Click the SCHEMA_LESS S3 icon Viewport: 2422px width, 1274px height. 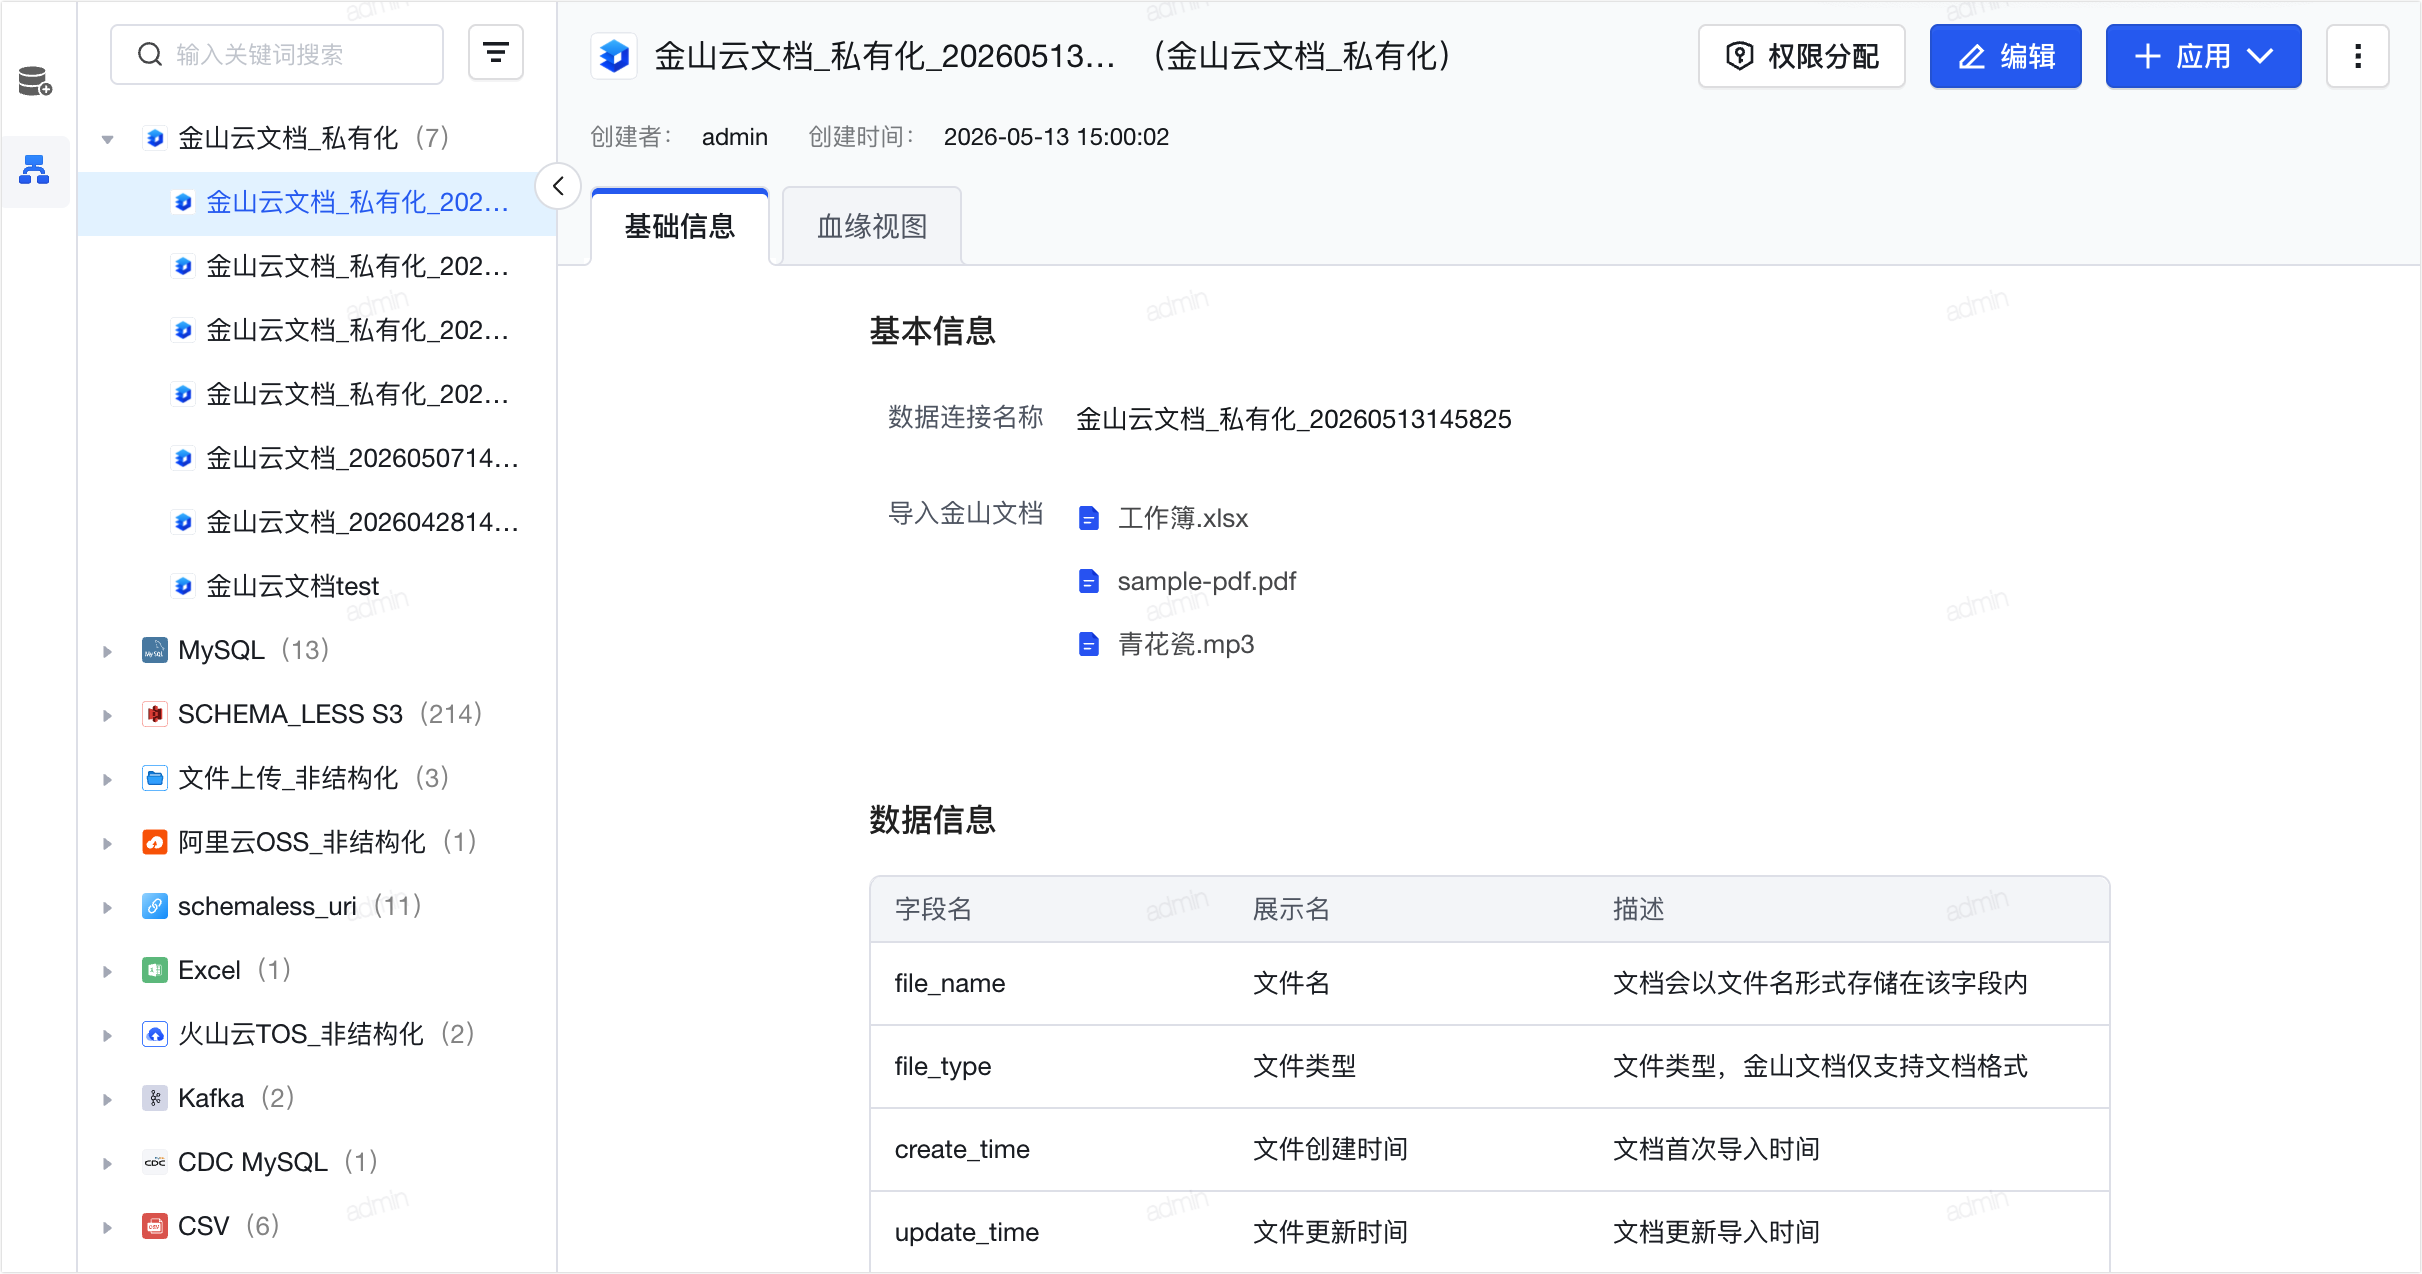coord(155,714)
